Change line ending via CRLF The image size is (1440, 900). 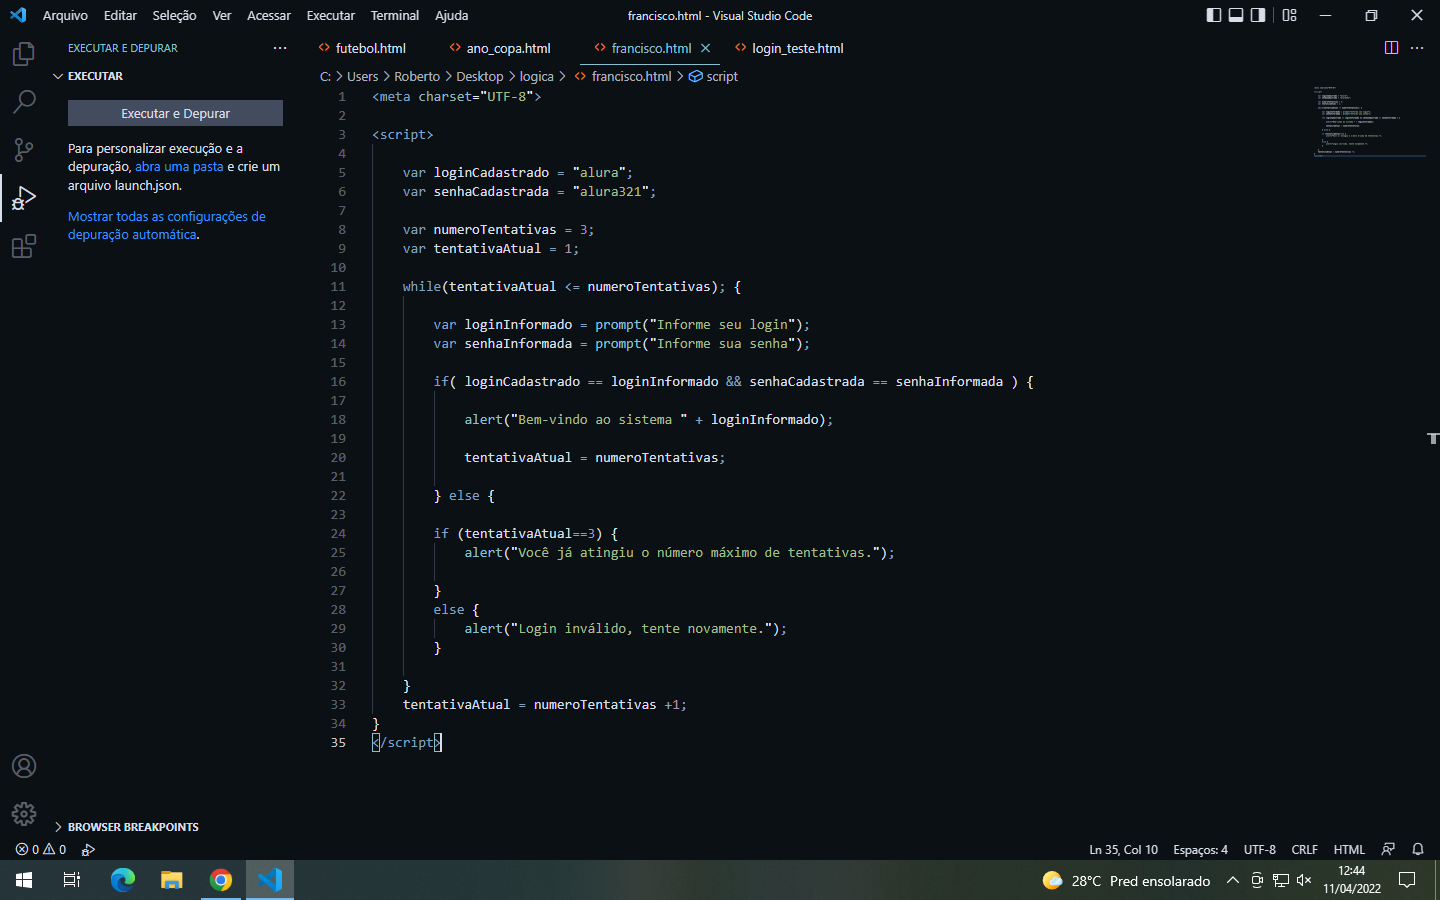click(1305, 849)
